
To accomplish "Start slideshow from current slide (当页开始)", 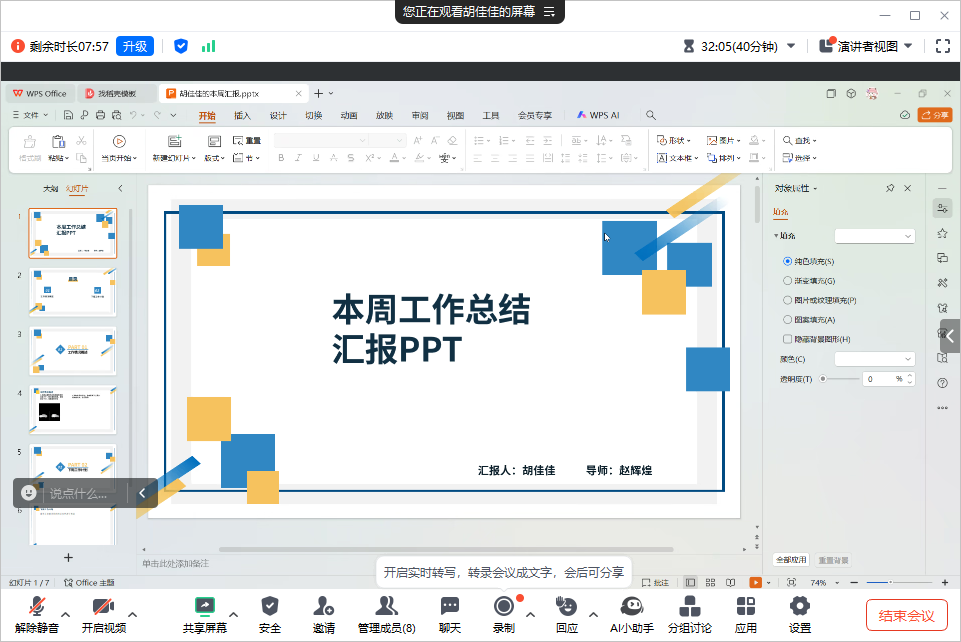I will click(119, 148).
